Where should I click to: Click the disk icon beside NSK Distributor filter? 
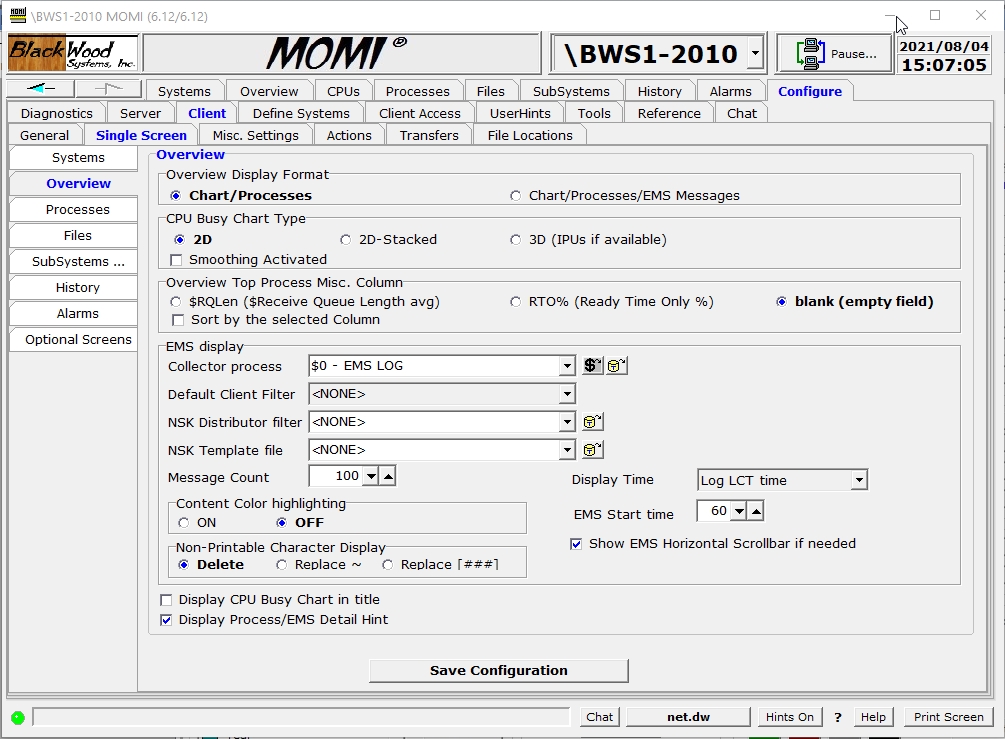(x=593, y=422)
